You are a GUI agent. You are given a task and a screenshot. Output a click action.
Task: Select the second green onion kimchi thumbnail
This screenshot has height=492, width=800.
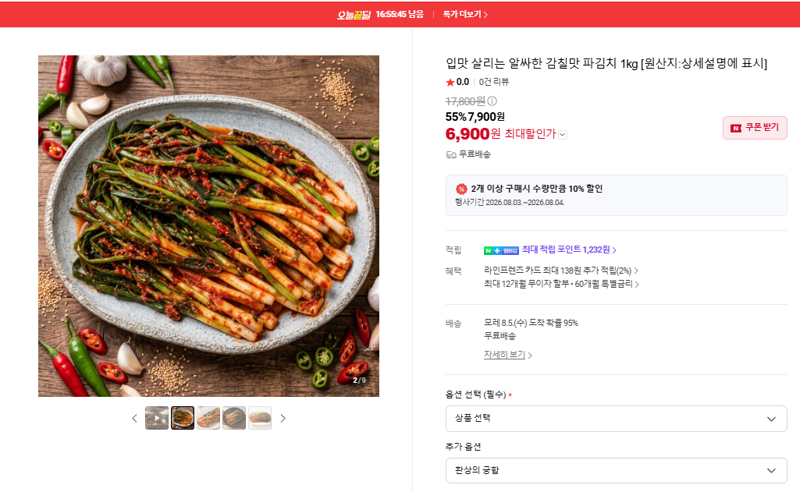[183, 418]
